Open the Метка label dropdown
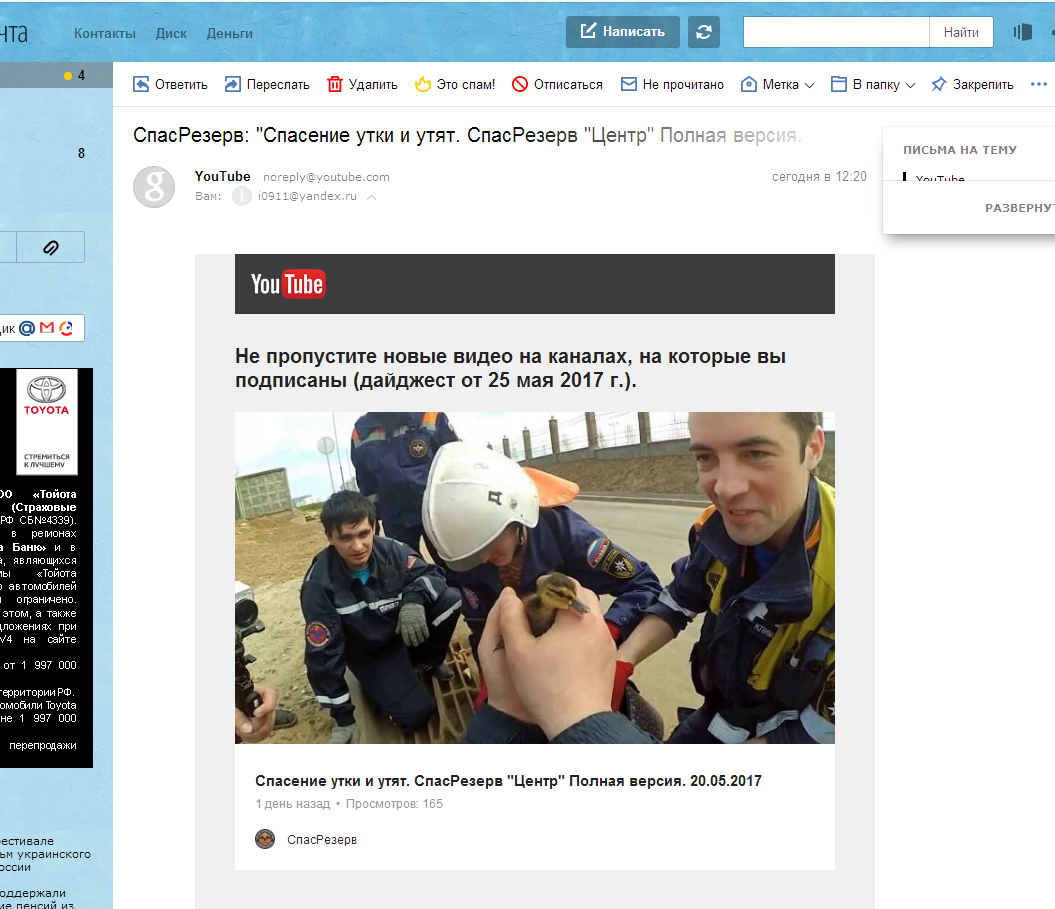The height and width of the screenshot is (909, 1055). click(x=778, y=85)
